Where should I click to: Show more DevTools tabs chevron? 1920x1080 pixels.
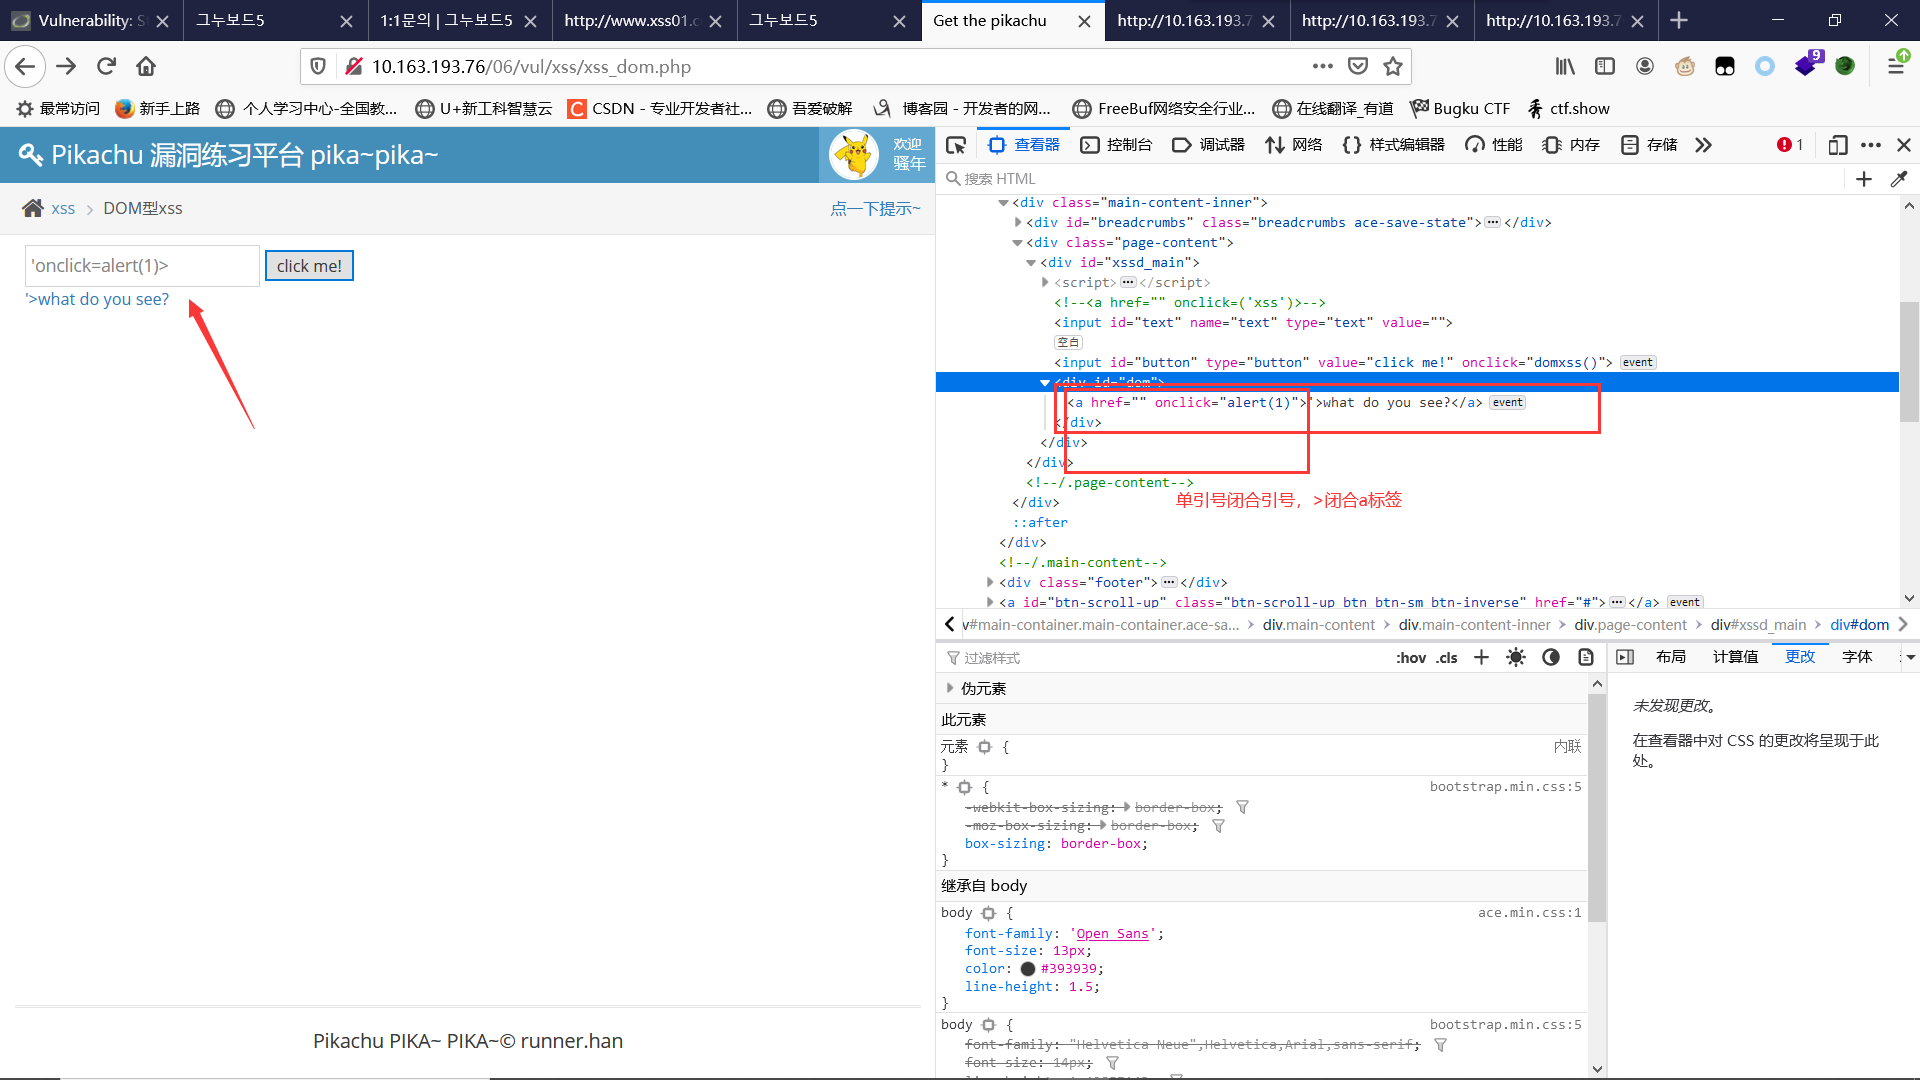coord(1703,145)
